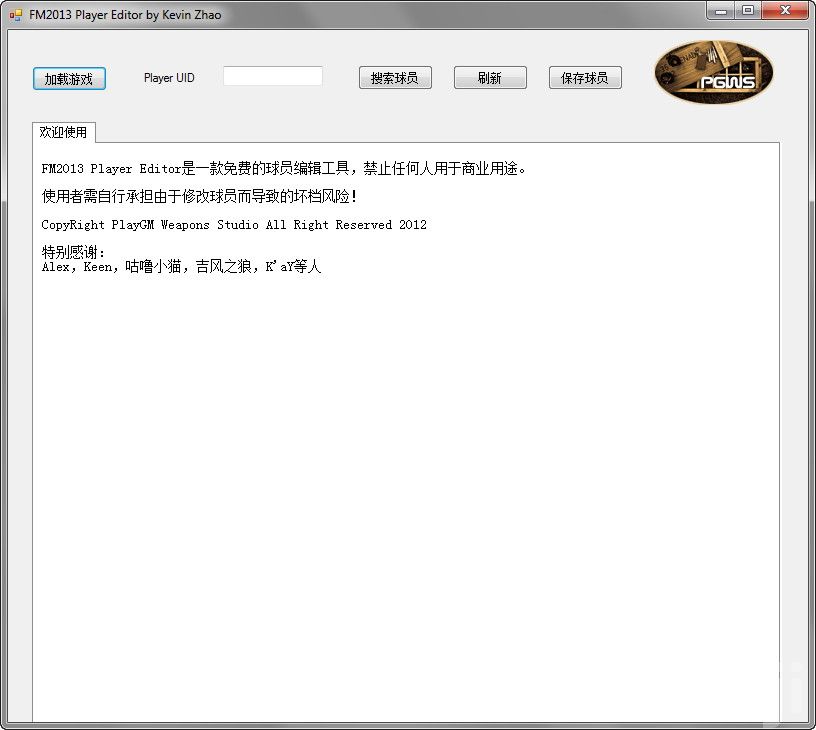
Task: Click the 搜索球员 search button
Action: click(x=395, y=78)
